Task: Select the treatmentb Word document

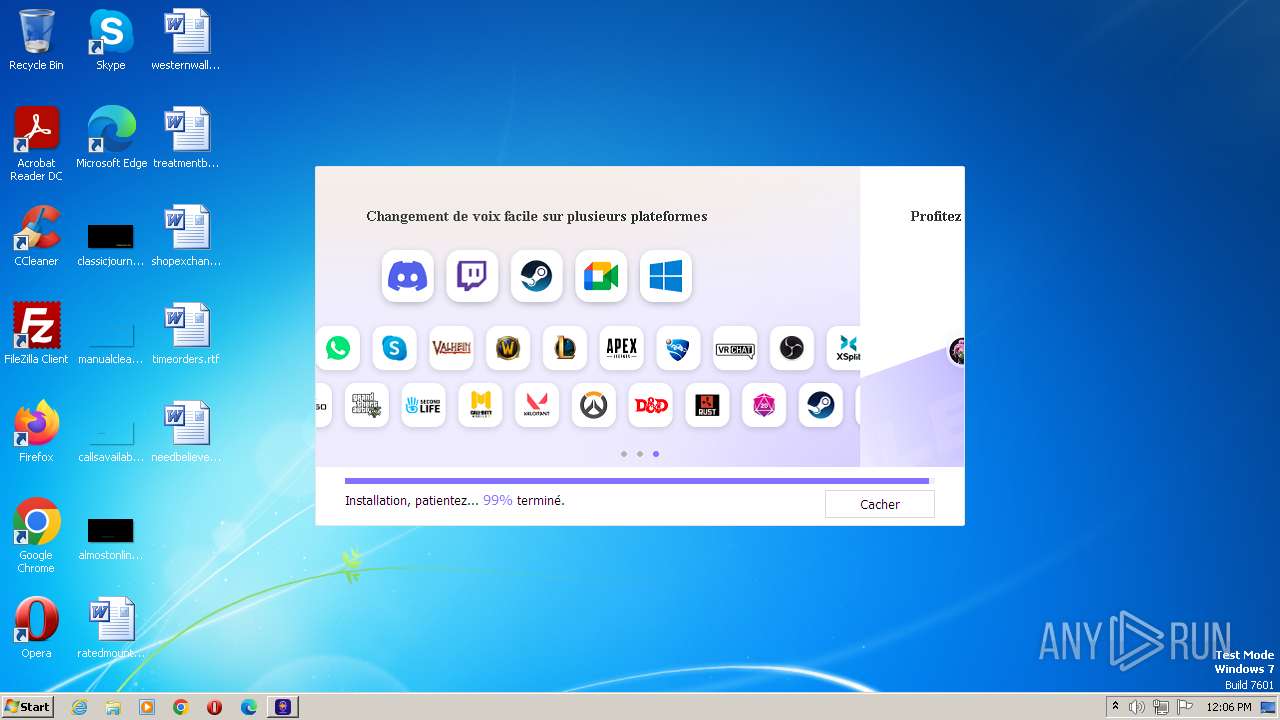Action: coord(185,137)
